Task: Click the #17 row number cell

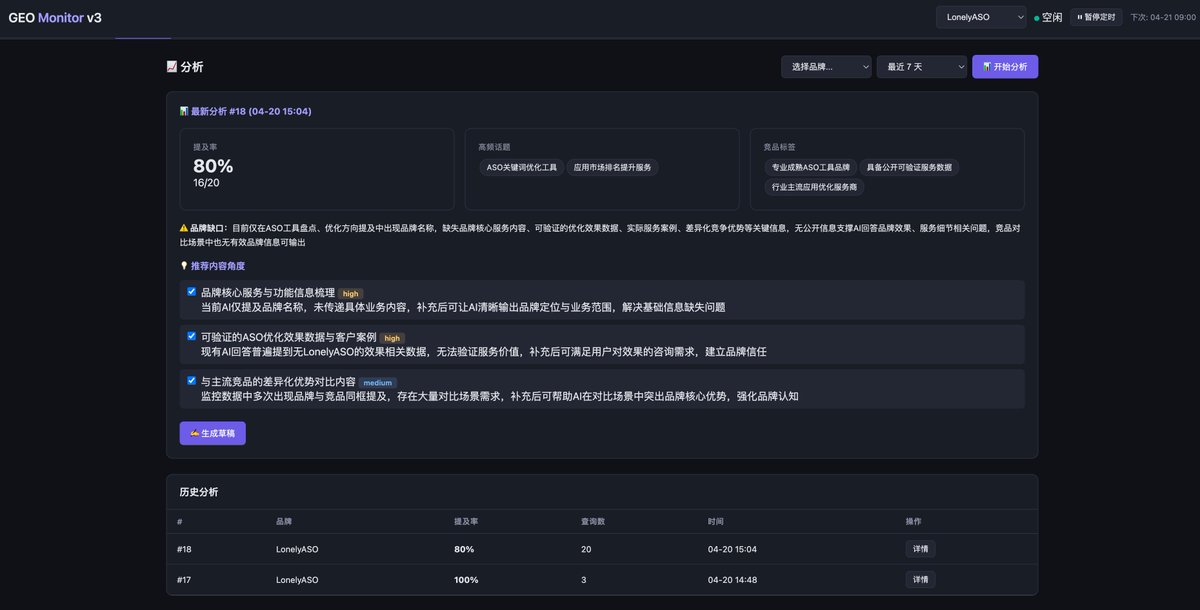Action: coord(184,579)
